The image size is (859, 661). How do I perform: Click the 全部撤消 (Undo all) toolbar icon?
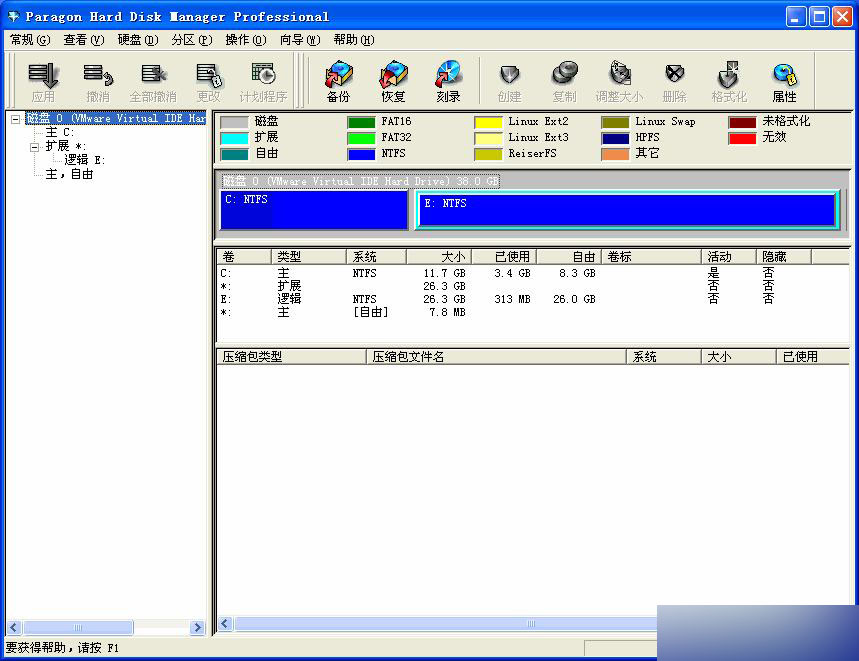coord(153,82)
